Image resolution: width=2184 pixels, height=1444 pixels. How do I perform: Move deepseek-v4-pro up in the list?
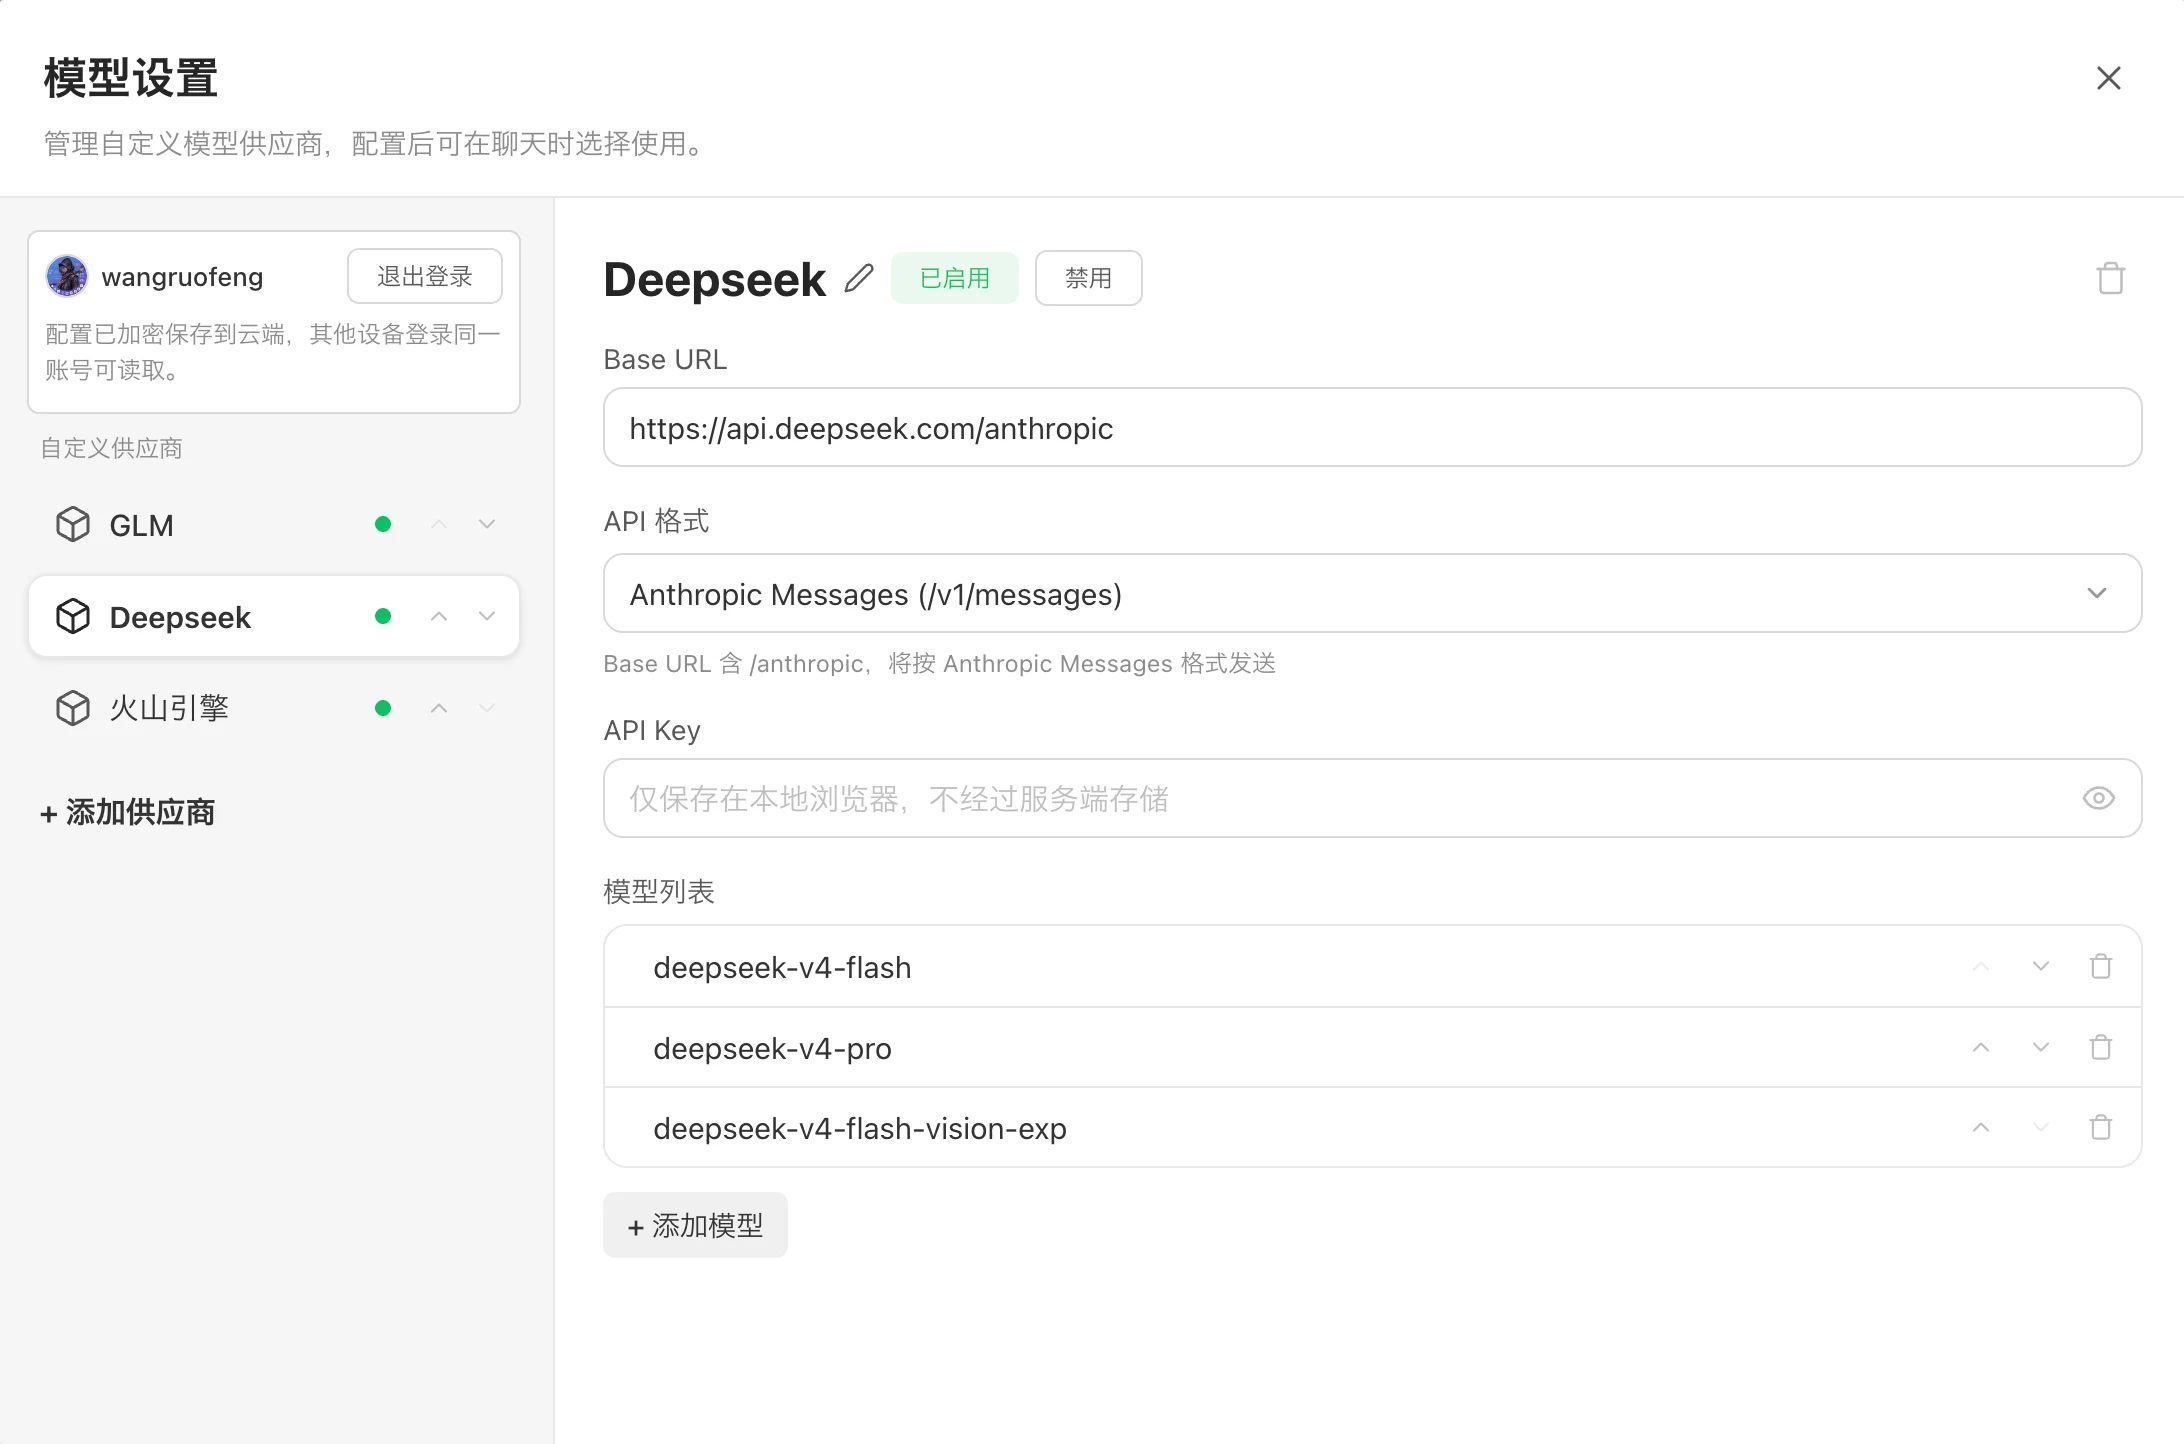(x=1981, y=1048)
